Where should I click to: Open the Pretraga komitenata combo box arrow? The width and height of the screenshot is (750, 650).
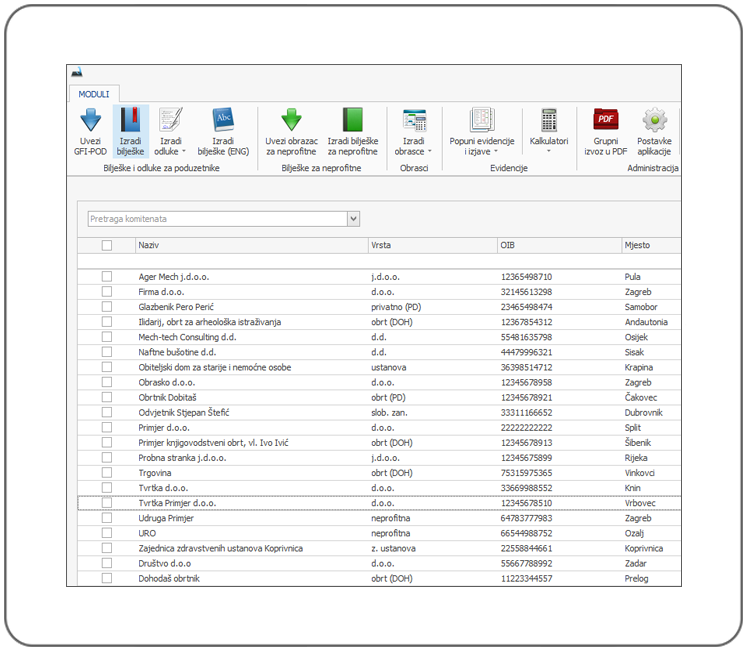[353, 218]
